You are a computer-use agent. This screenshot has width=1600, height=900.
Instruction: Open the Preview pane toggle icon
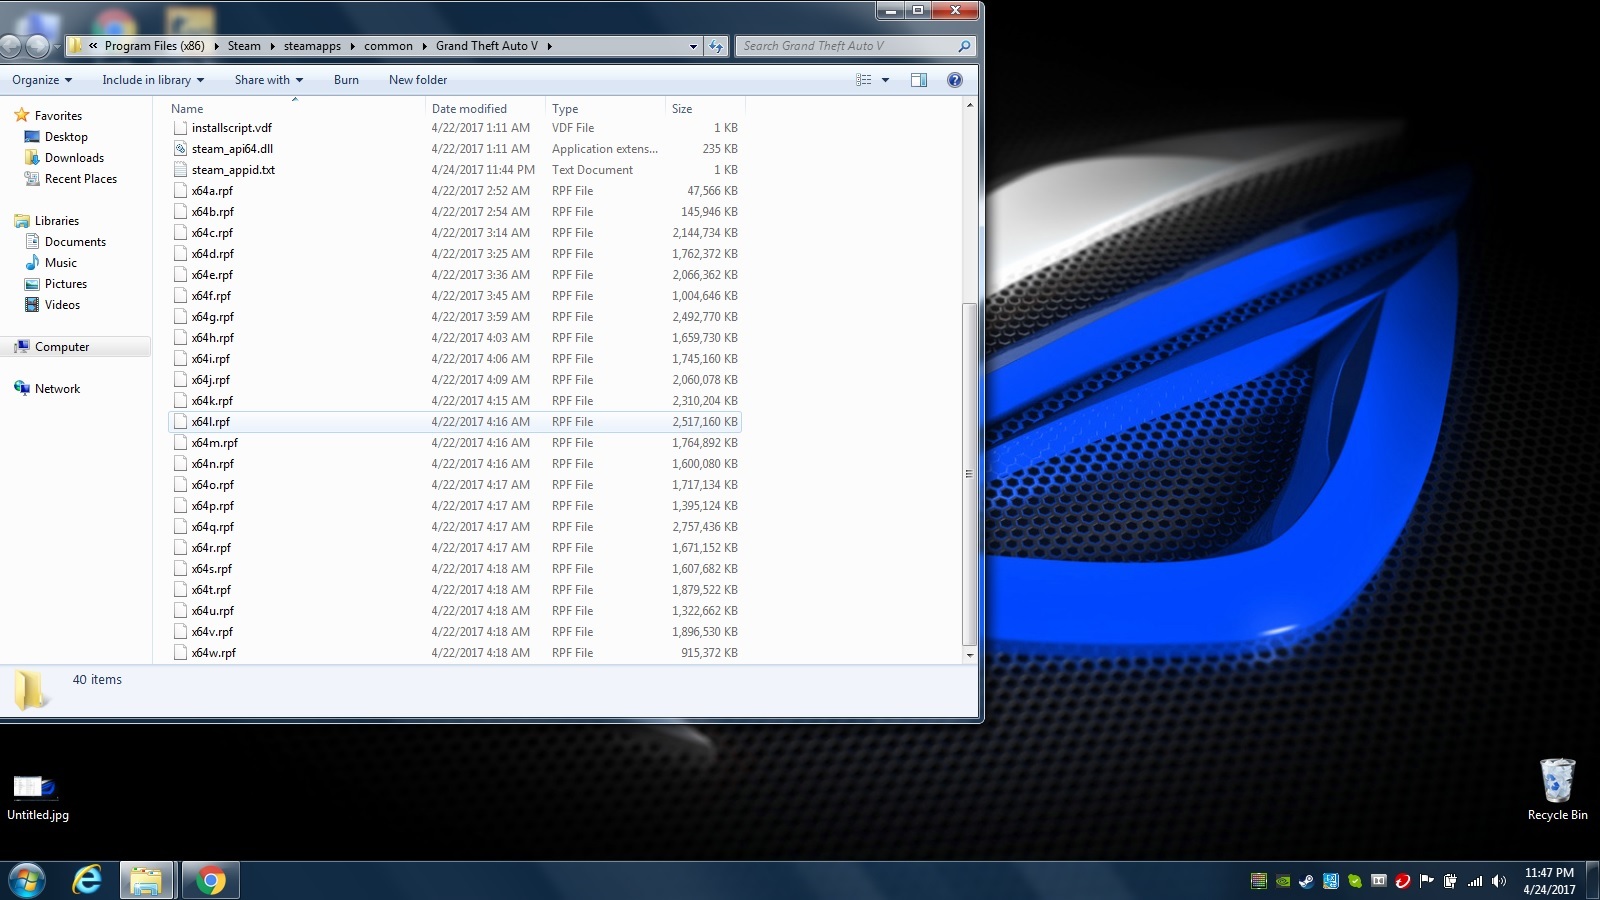point(918,80)
